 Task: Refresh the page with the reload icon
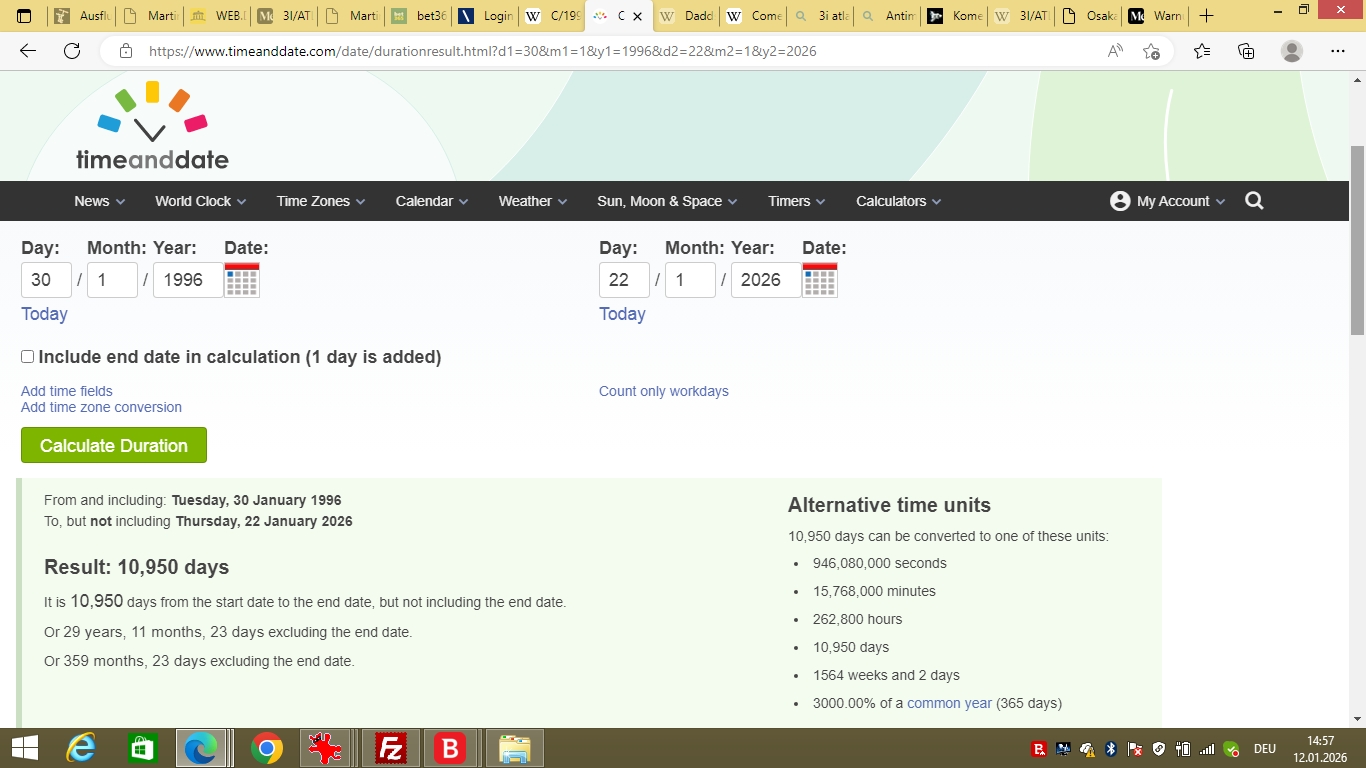point(72,51)
